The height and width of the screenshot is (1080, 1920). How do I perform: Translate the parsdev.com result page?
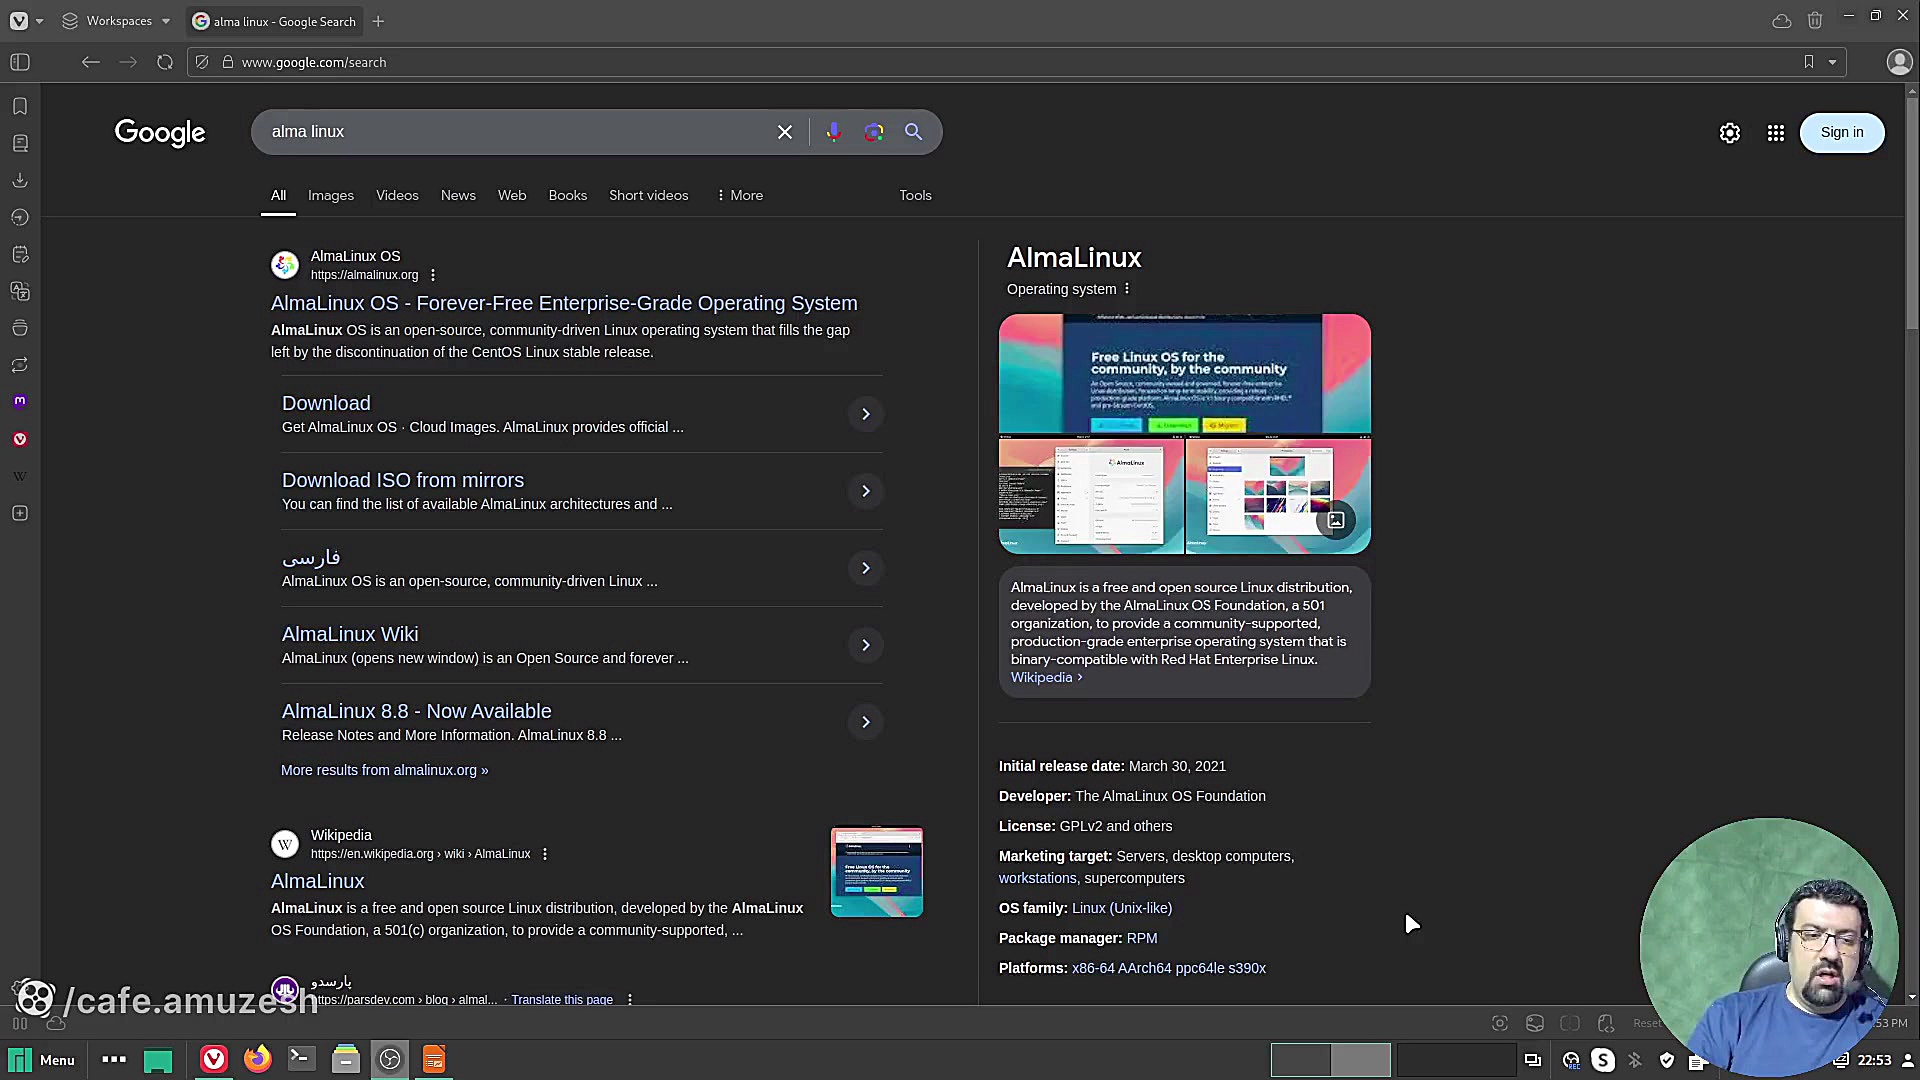pyautogui.click(x=562, y=999)
